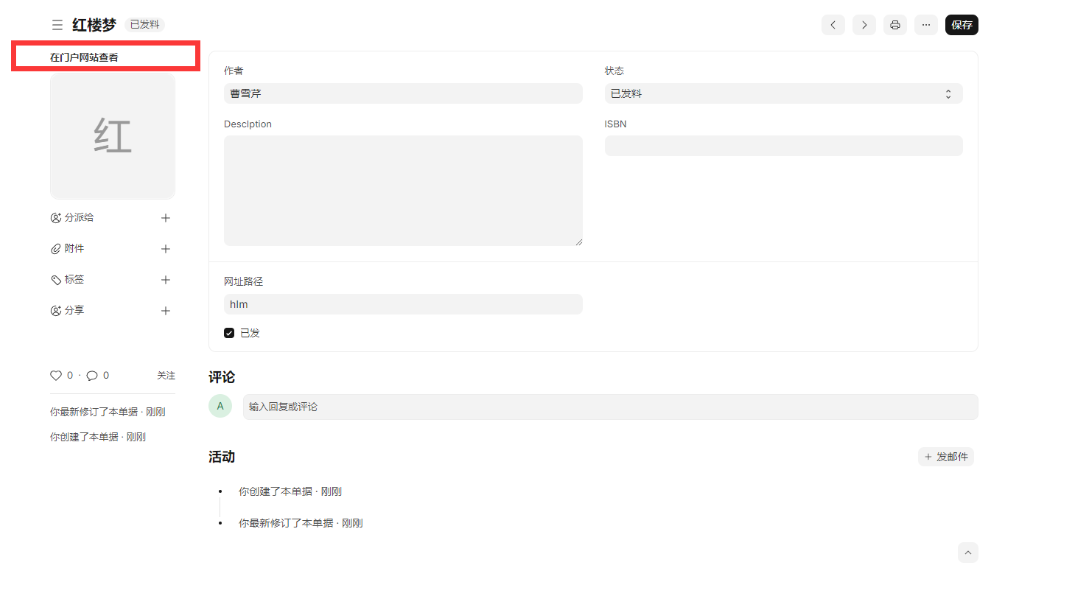Click the green A user avatar
The height and width of the screenshot is (611, 1068).
pyautogui.click(x=220, y=406)
